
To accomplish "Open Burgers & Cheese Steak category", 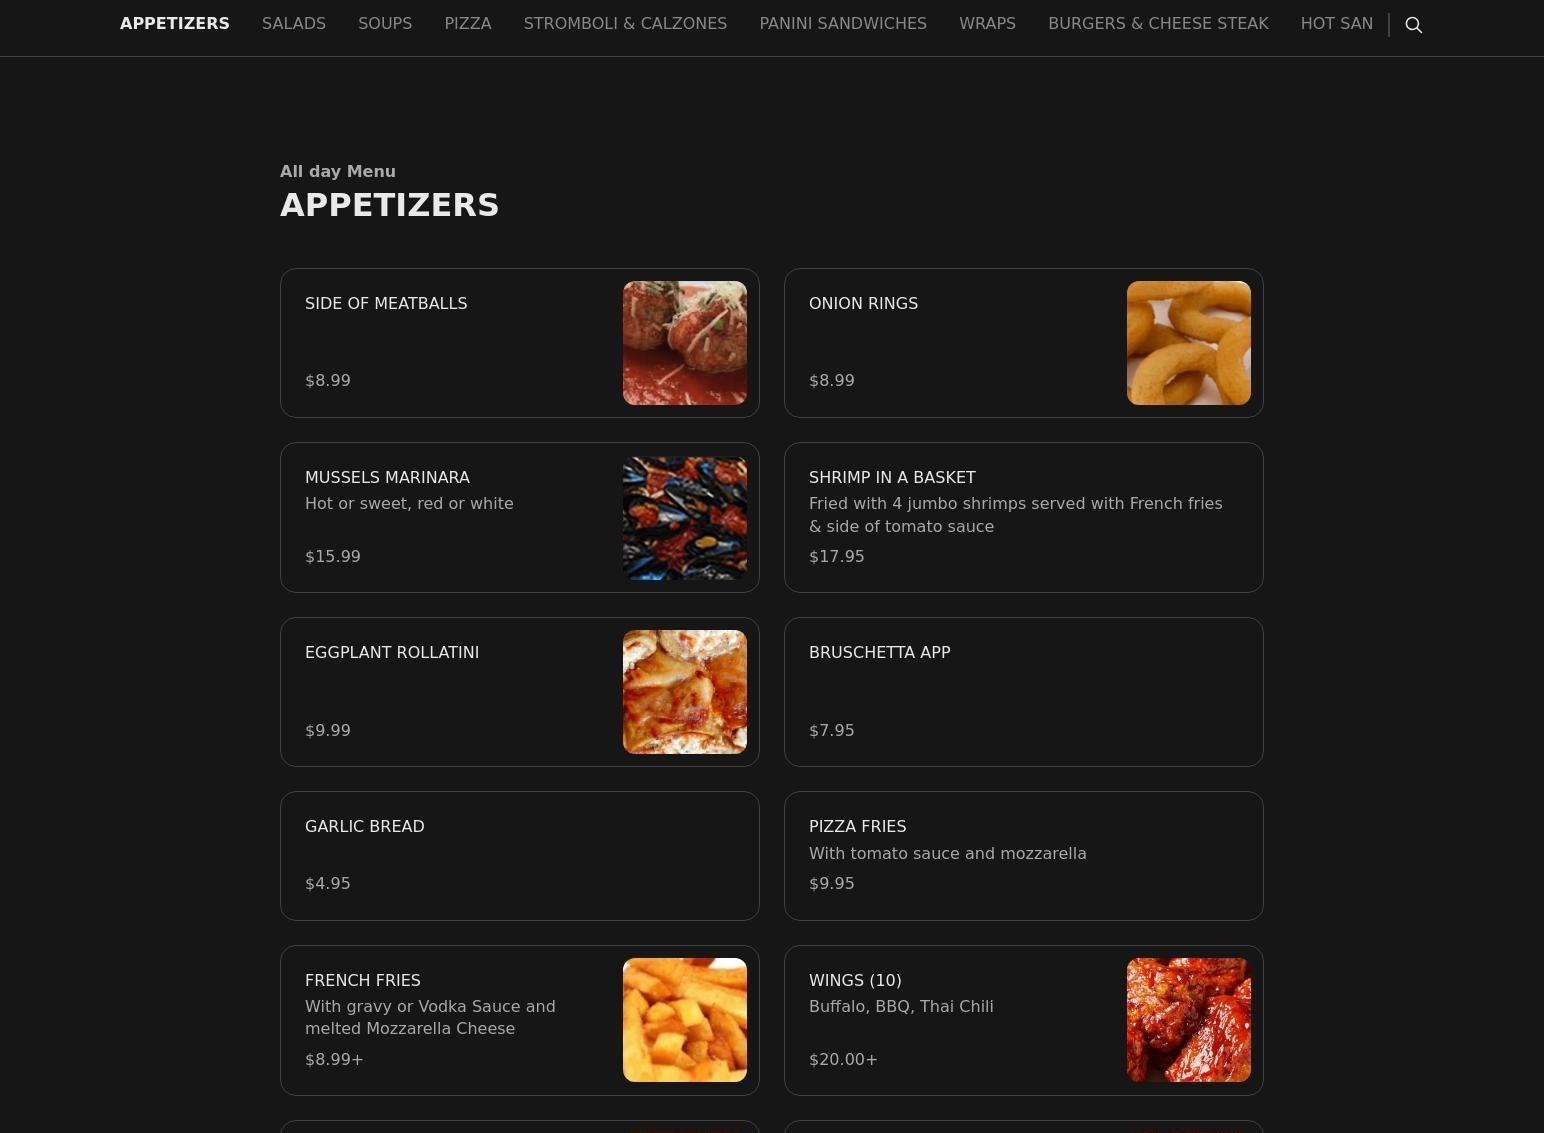I will 1158,23.
